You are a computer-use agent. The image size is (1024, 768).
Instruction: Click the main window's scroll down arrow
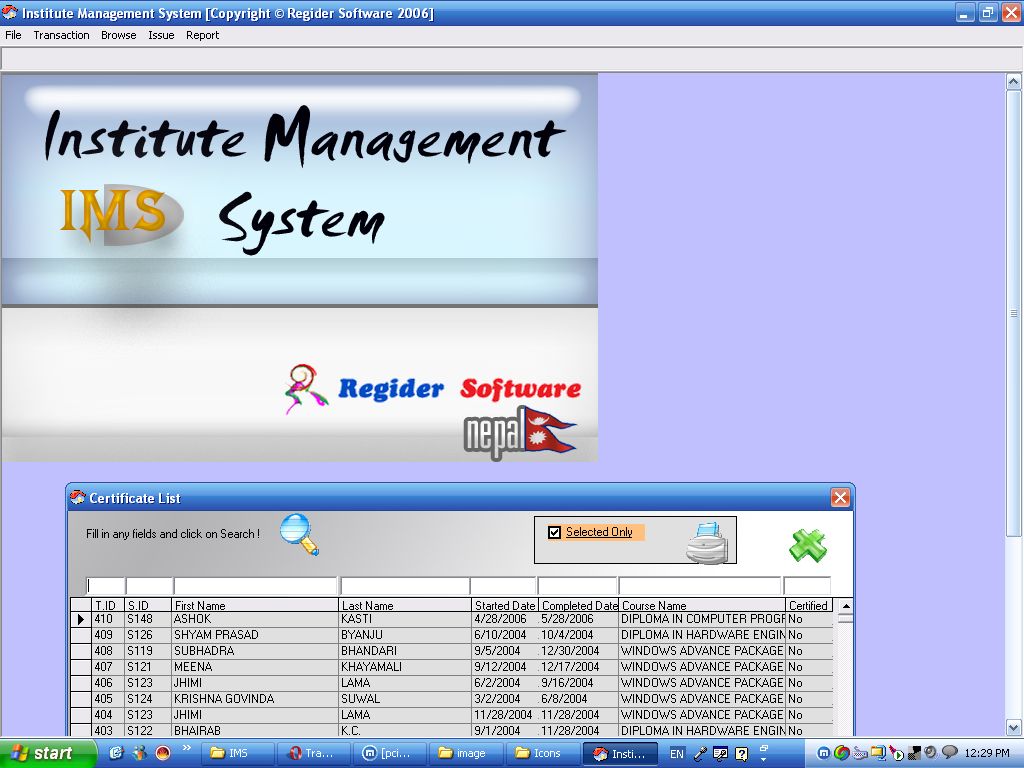coord(1013,728)
